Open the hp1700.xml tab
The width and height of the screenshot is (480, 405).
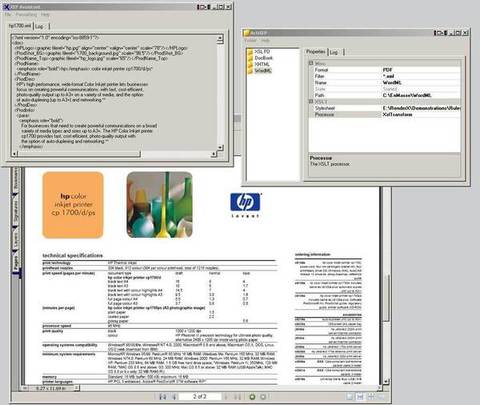pyautogui.click(x=20, y=26)
